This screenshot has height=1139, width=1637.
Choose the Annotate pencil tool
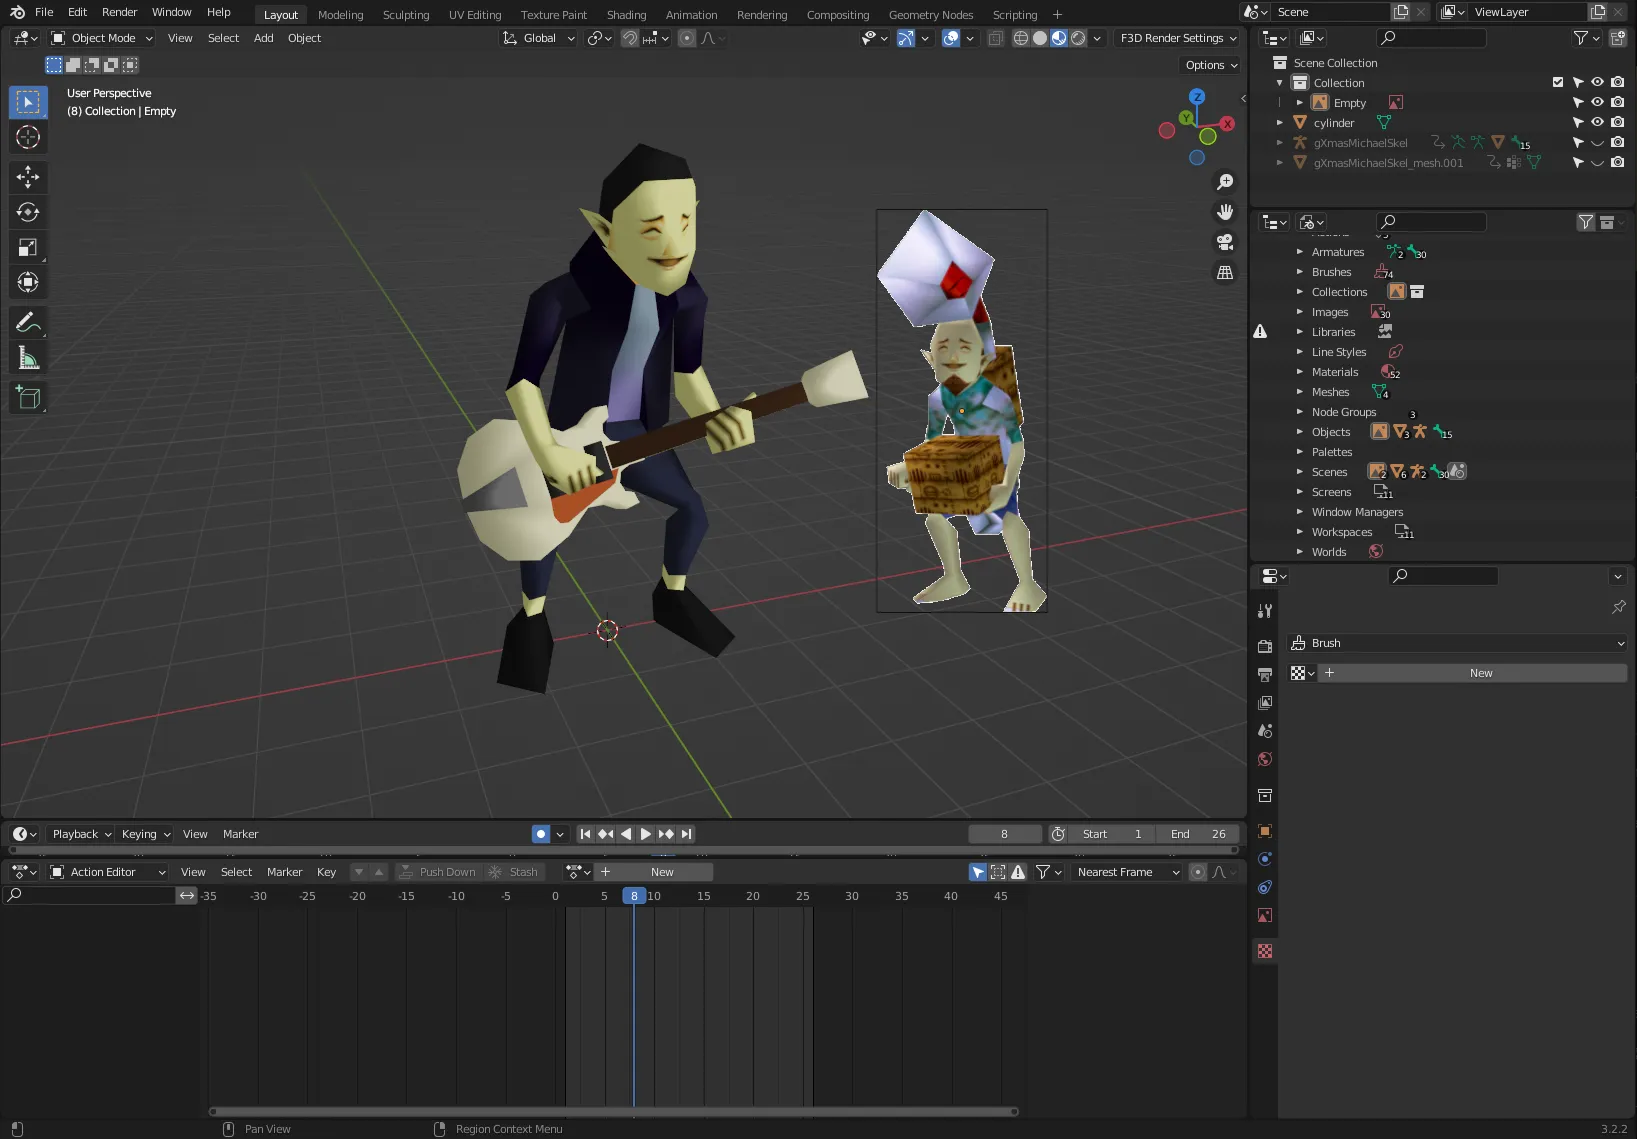point(28,322)
